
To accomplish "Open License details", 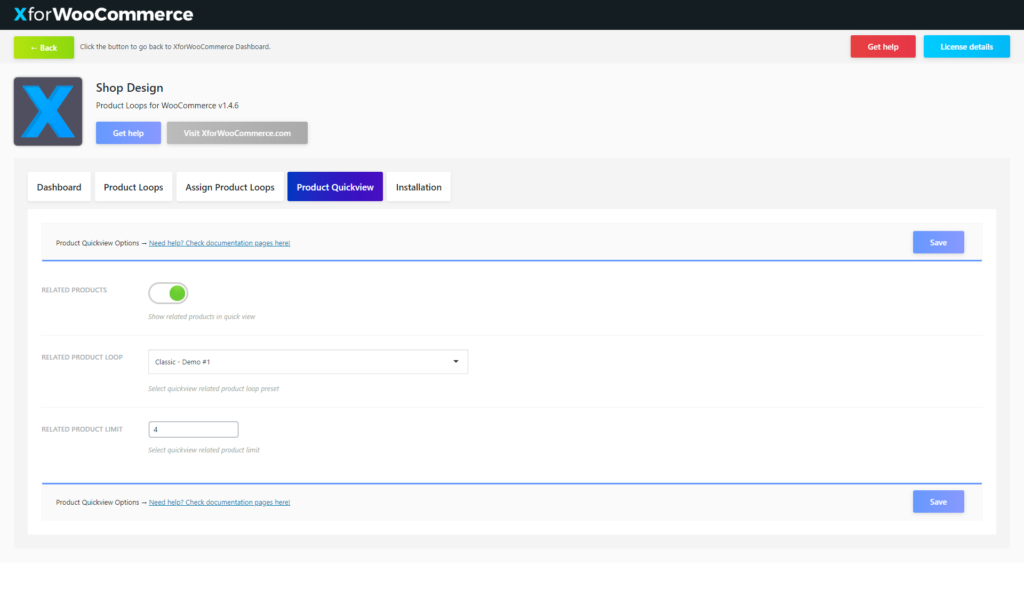I will (966, 46).
